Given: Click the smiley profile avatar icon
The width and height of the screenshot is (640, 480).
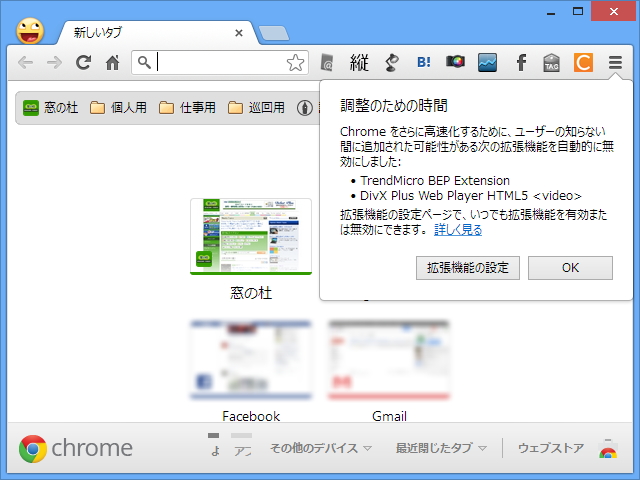Looking at the screenshot, I should click(30, 31).
